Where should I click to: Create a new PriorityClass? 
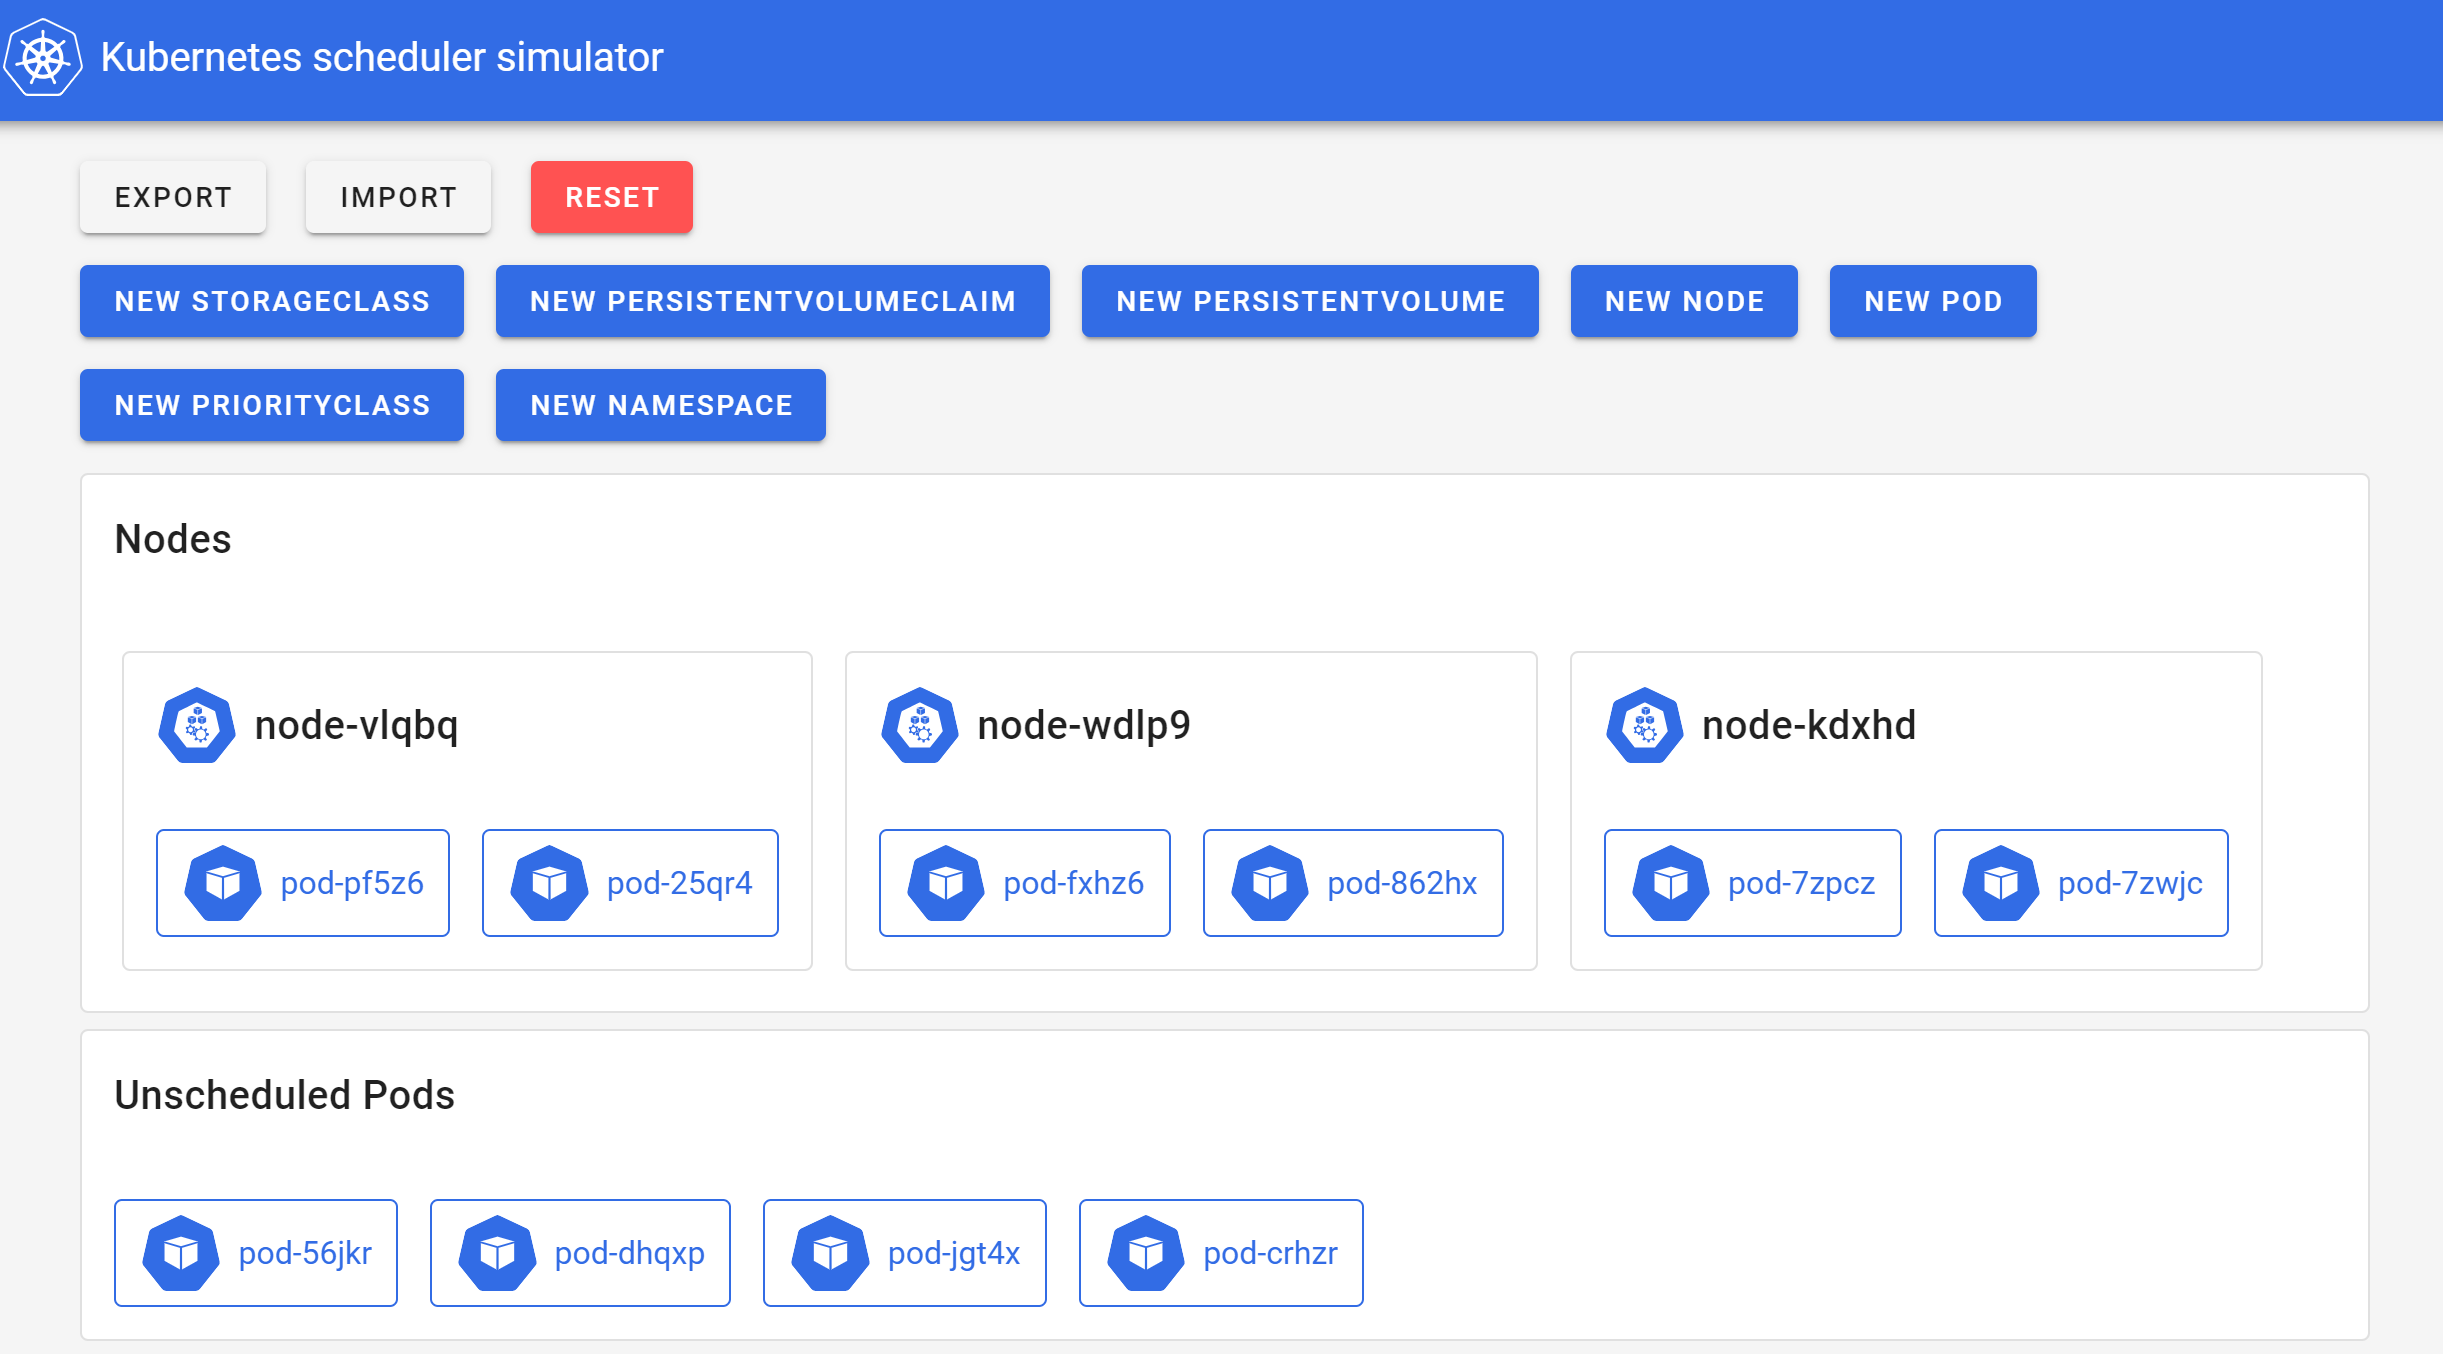(x=272, y=405)
